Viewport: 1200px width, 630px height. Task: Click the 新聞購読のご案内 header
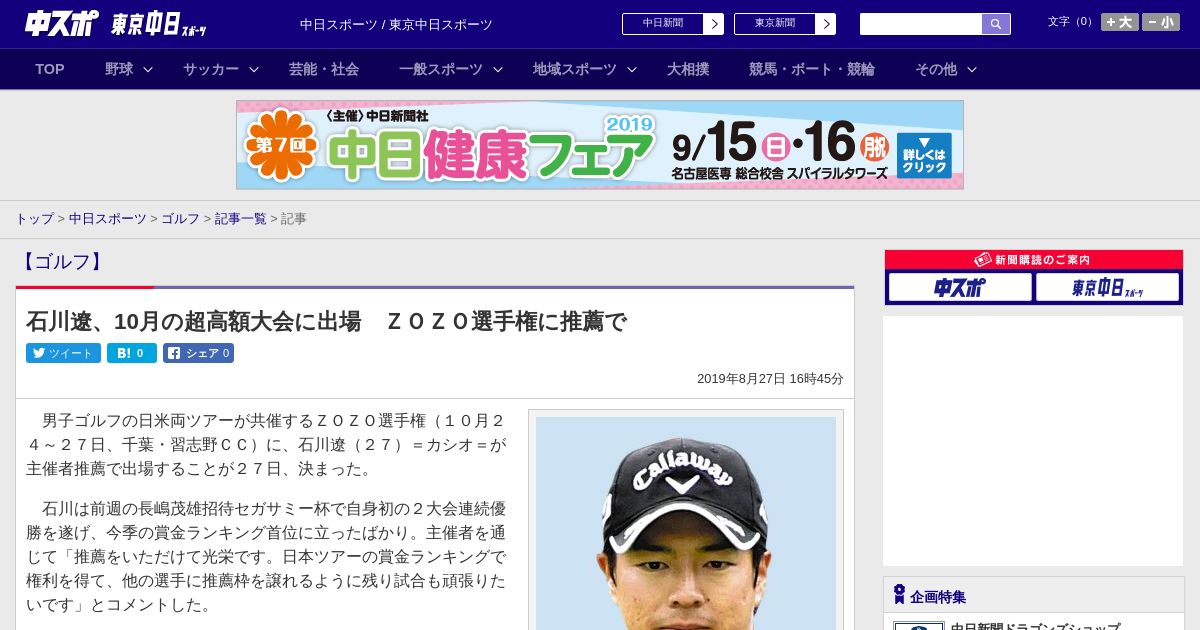coord(1033,259)
